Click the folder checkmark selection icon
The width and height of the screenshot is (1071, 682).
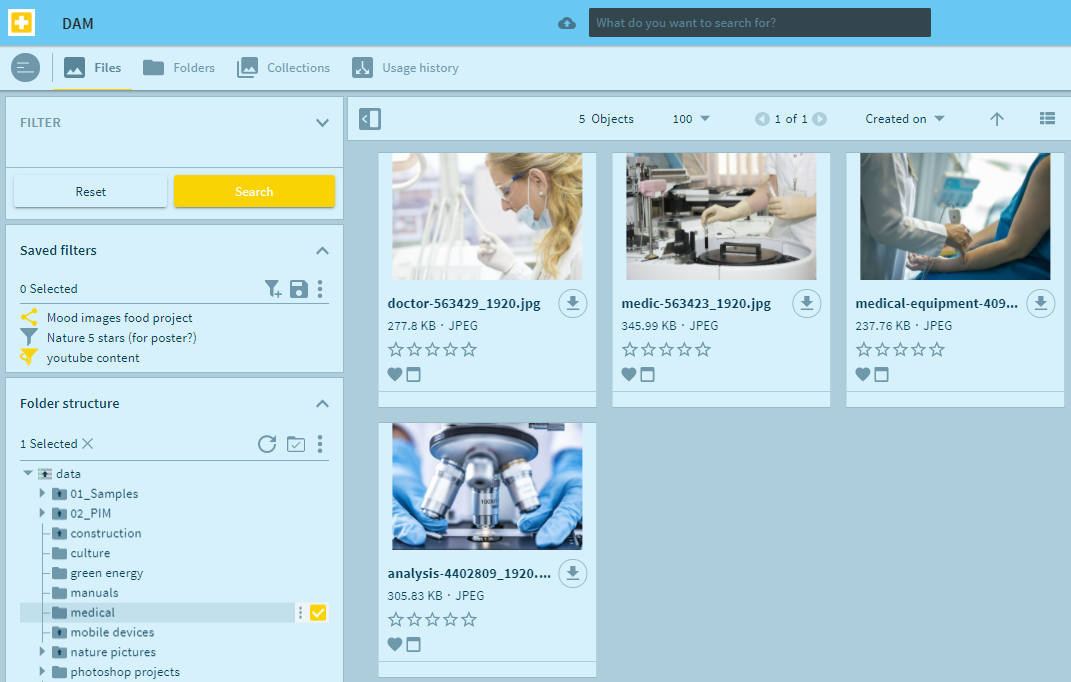click(296, 444)
